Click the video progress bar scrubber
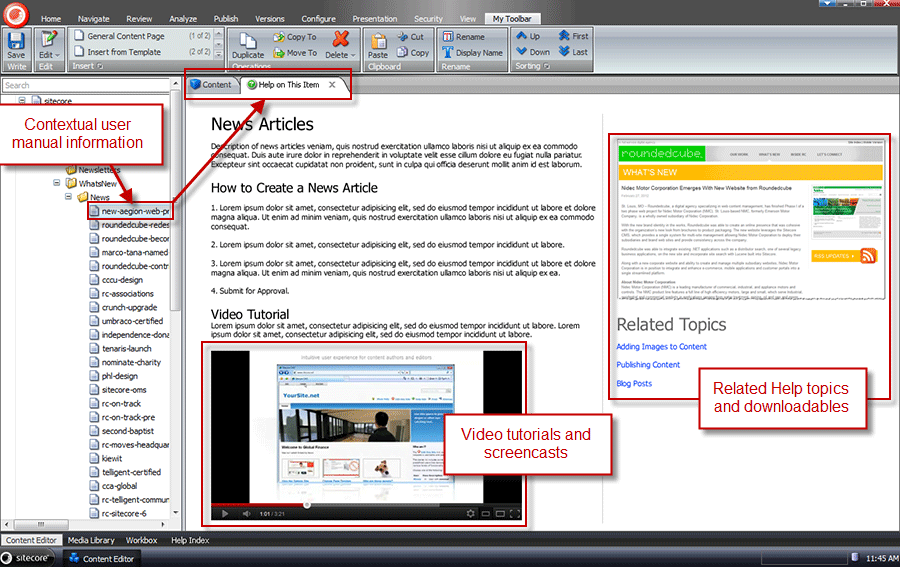 point(306,505)
